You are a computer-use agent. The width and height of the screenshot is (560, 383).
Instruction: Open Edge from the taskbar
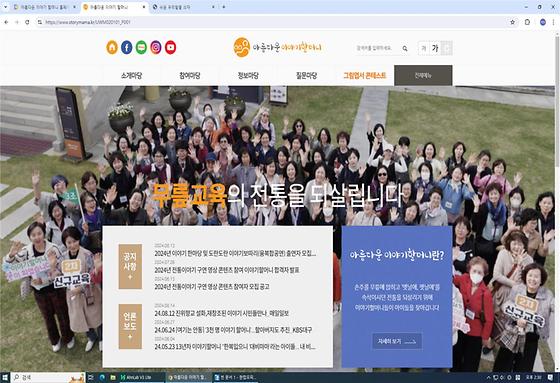click(102, 377)
